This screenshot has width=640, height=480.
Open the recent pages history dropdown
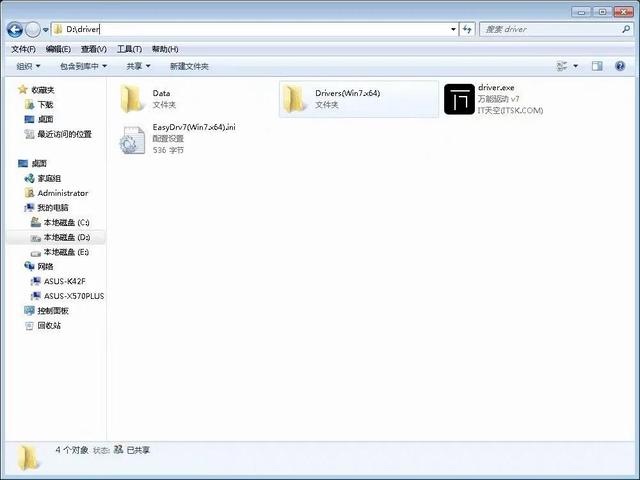coord(45,30)
